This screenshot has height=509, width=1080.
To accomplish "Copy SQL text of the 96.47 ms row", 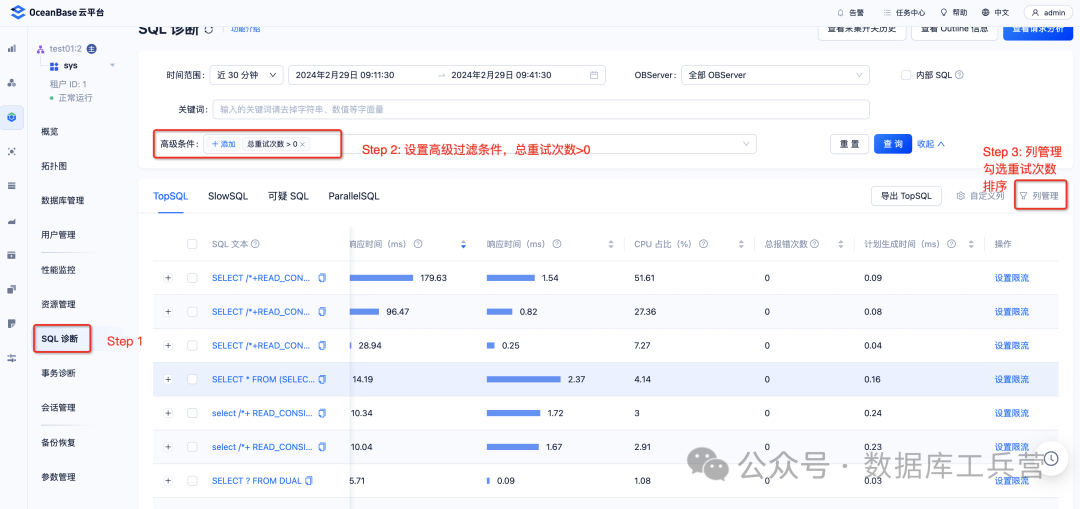I will [322, 311].
